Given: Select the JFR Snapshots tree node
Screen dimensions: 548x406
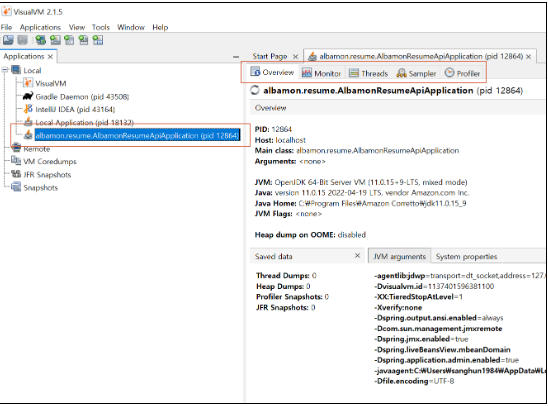Looking at the screenshot, I should pyautogui.click(x=47, y=174).
